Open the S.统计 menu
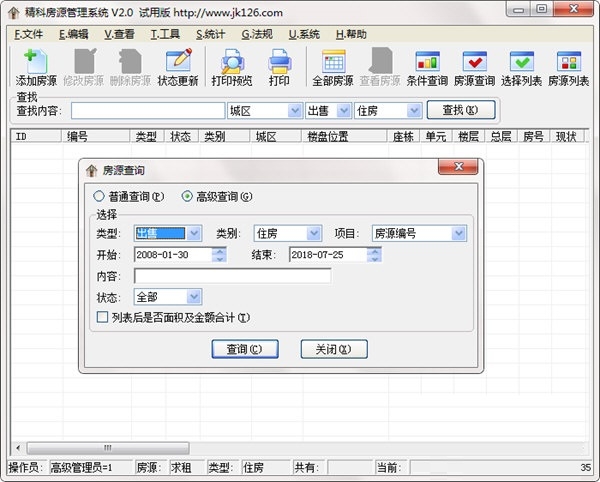 tap(210, 34)
